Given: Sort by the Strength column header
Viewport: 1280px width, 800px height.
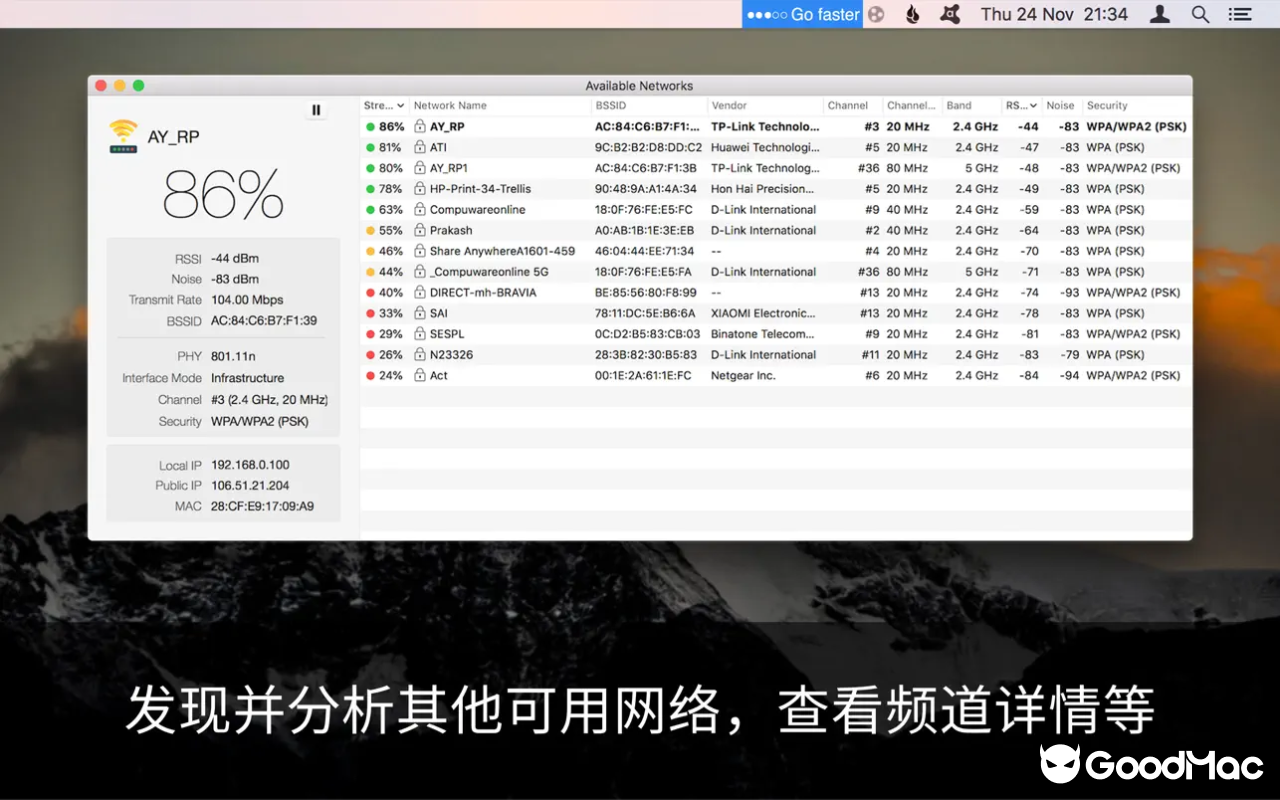Looking at the screenshot, I should 384,105.
